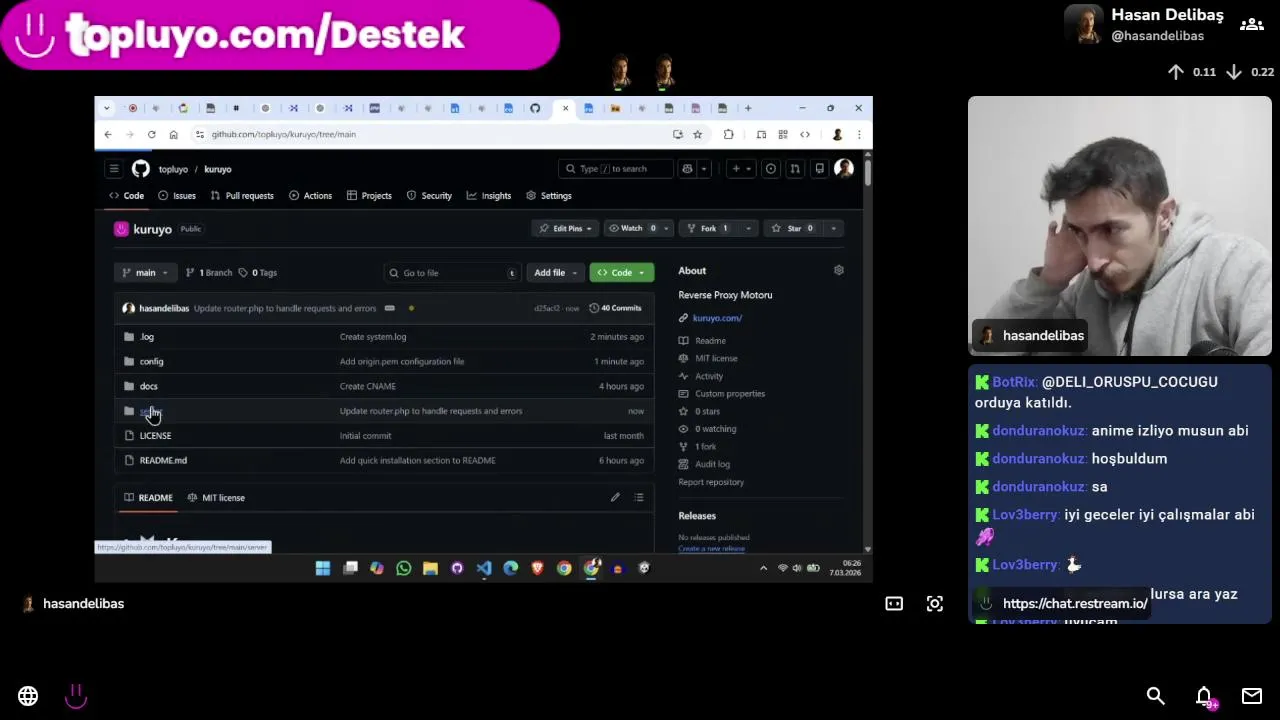Open the GitHub logo home link
1280x720 pixels.
141,169
